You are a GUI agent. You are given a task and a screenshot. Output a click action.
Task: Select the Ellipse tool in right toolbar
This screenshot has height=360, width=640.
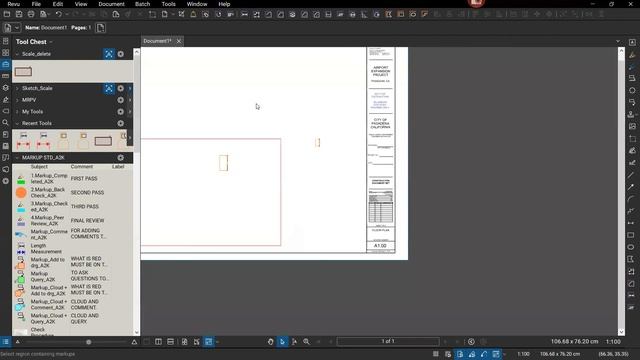pos(631,247)
